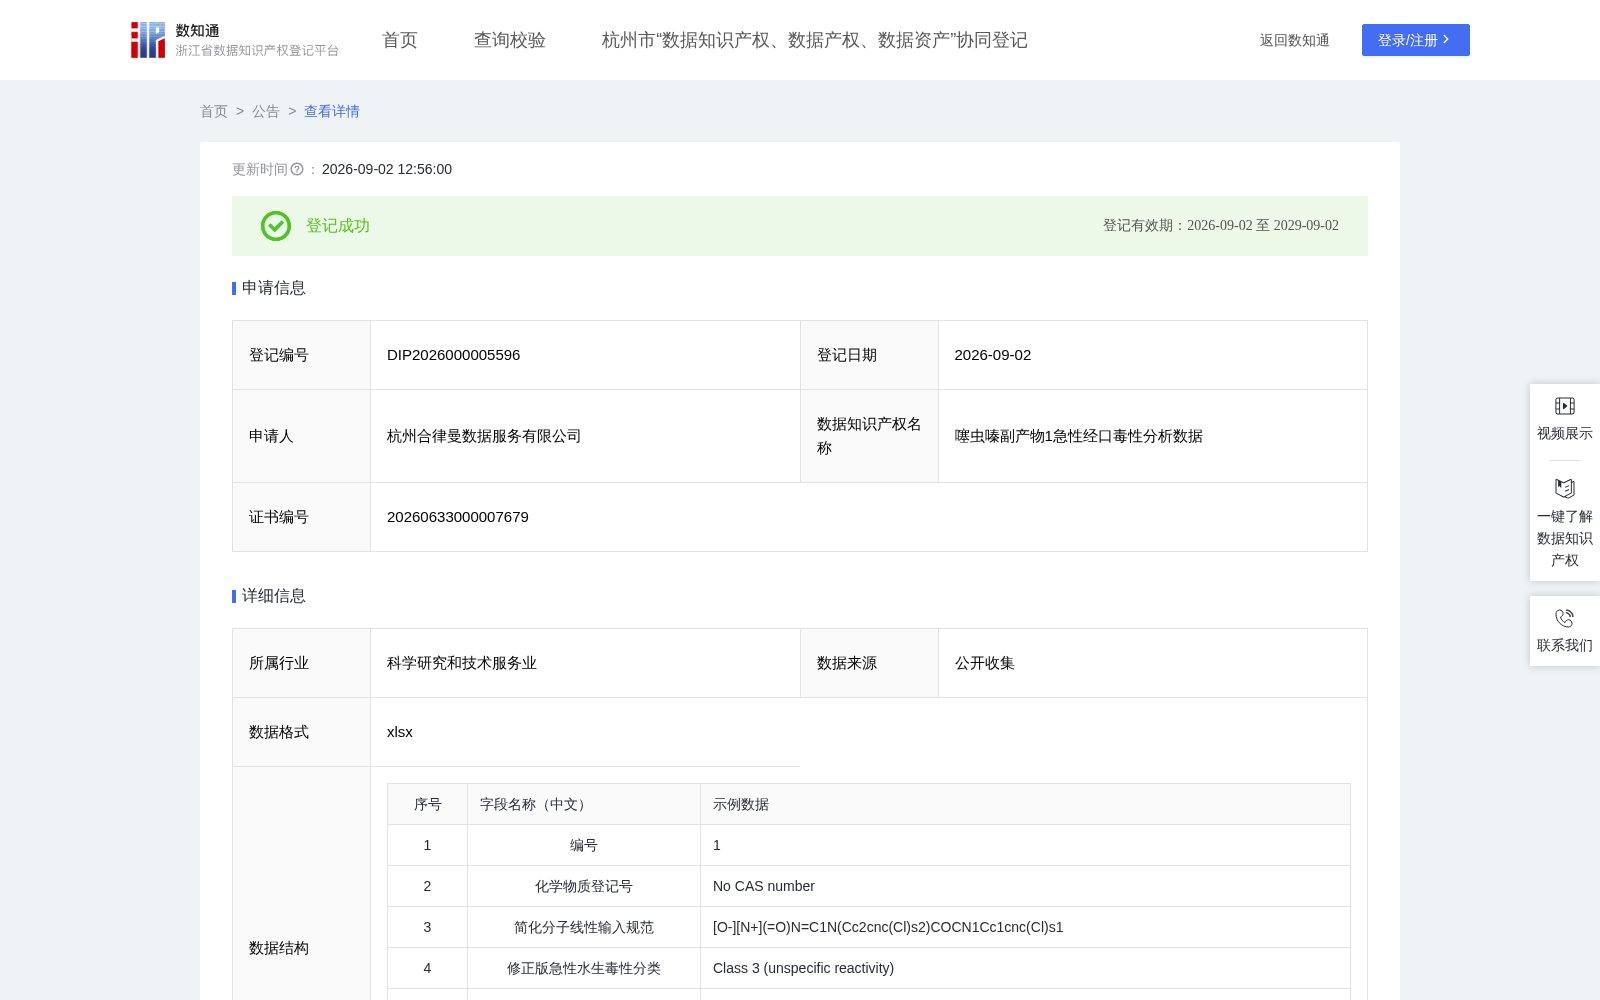Click the 数据知识产权名称 row label
1600x1000 pixels.
[869, 436]
